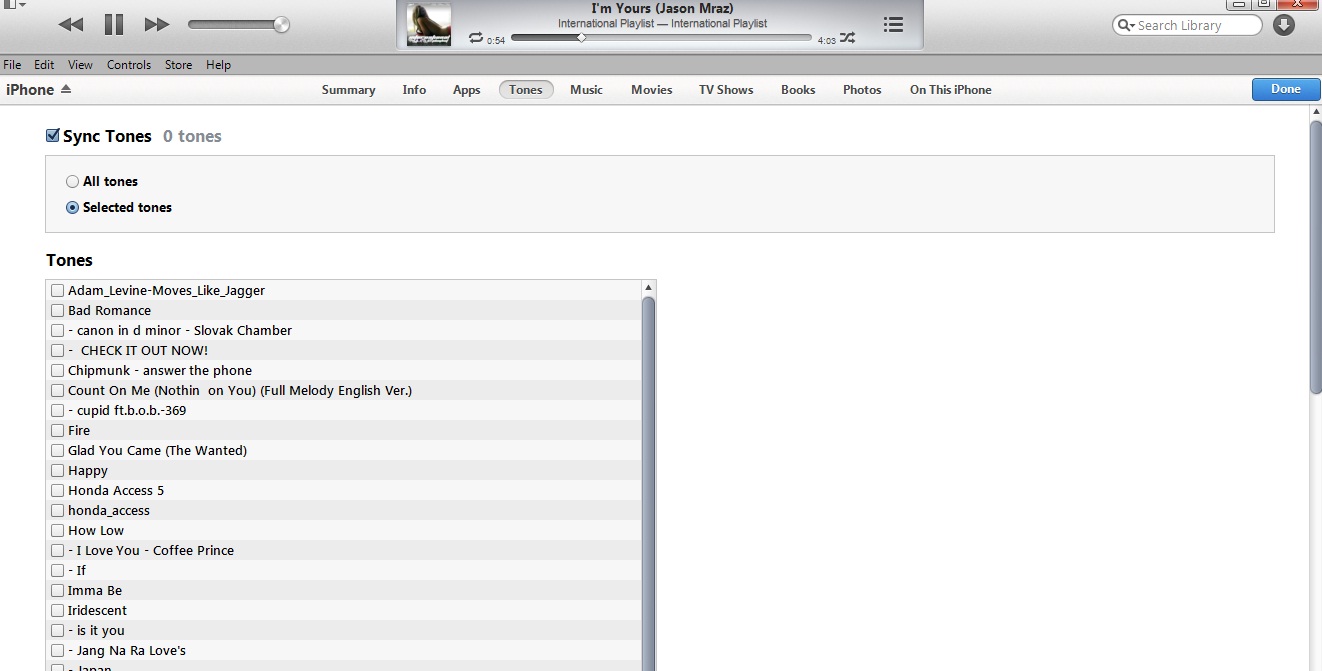The height and width of the screenshot is (671, 1322).
Task: Check Adam_Levine-Moves_Like_Jagger tone
Action: 57,291
